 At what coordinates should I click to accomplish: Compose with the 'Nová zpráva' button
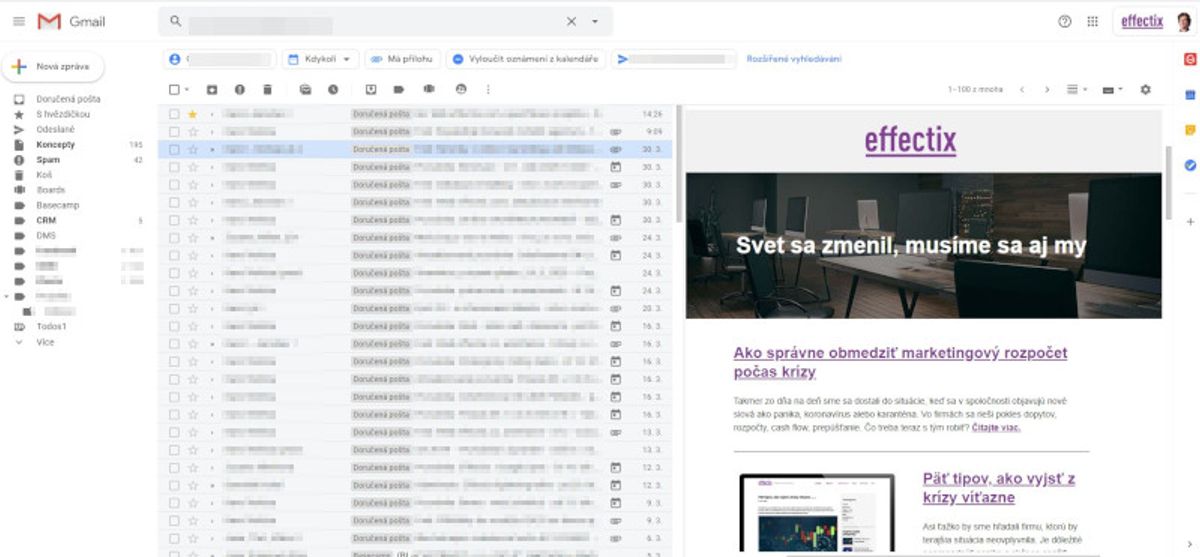coord(54,66)
